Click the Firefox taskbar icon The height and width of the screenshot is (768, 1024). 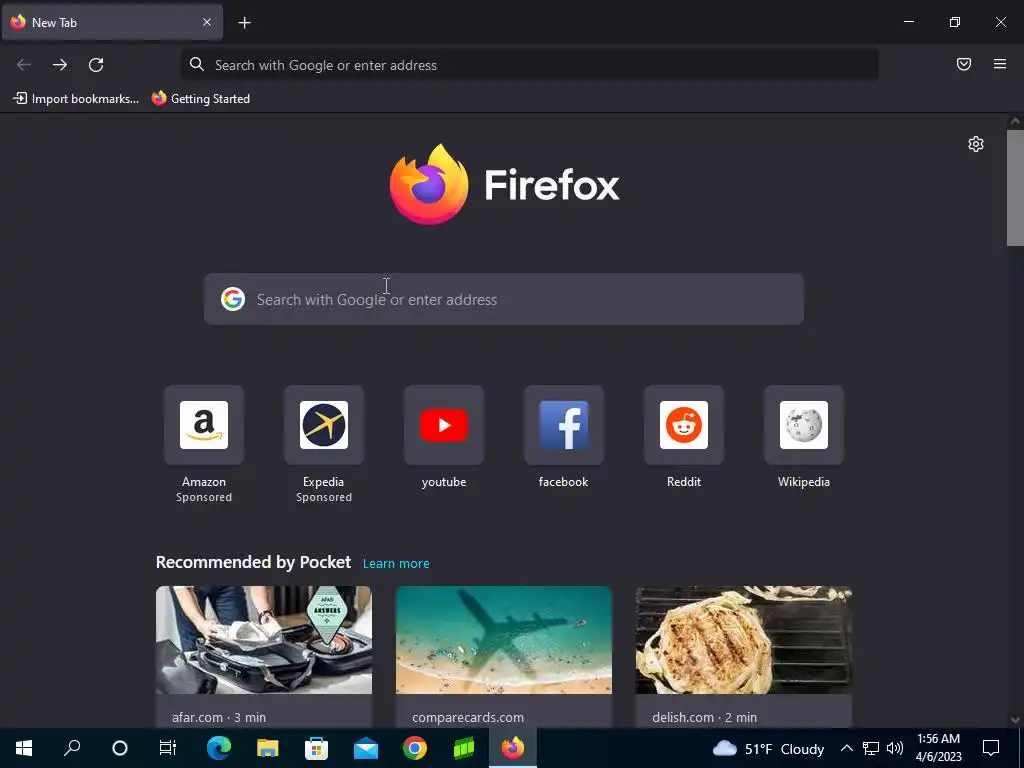click(513, 748)
